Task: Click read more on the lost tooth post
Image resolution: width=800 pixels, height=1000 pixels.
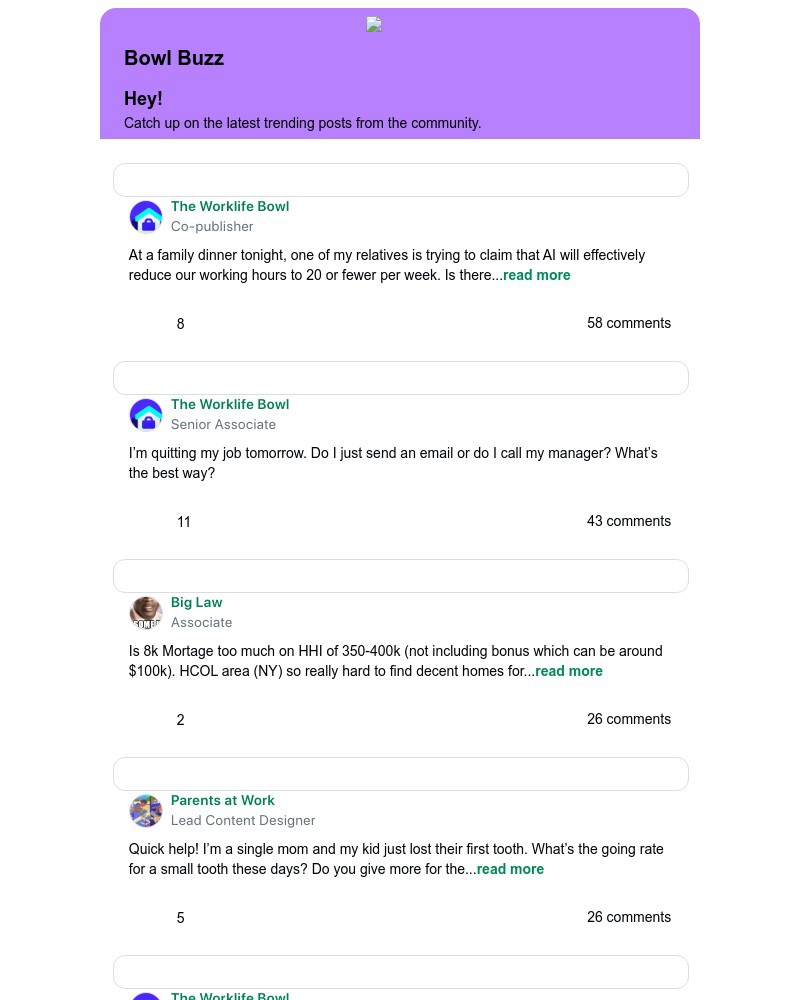Action: [x=510, y=870]
